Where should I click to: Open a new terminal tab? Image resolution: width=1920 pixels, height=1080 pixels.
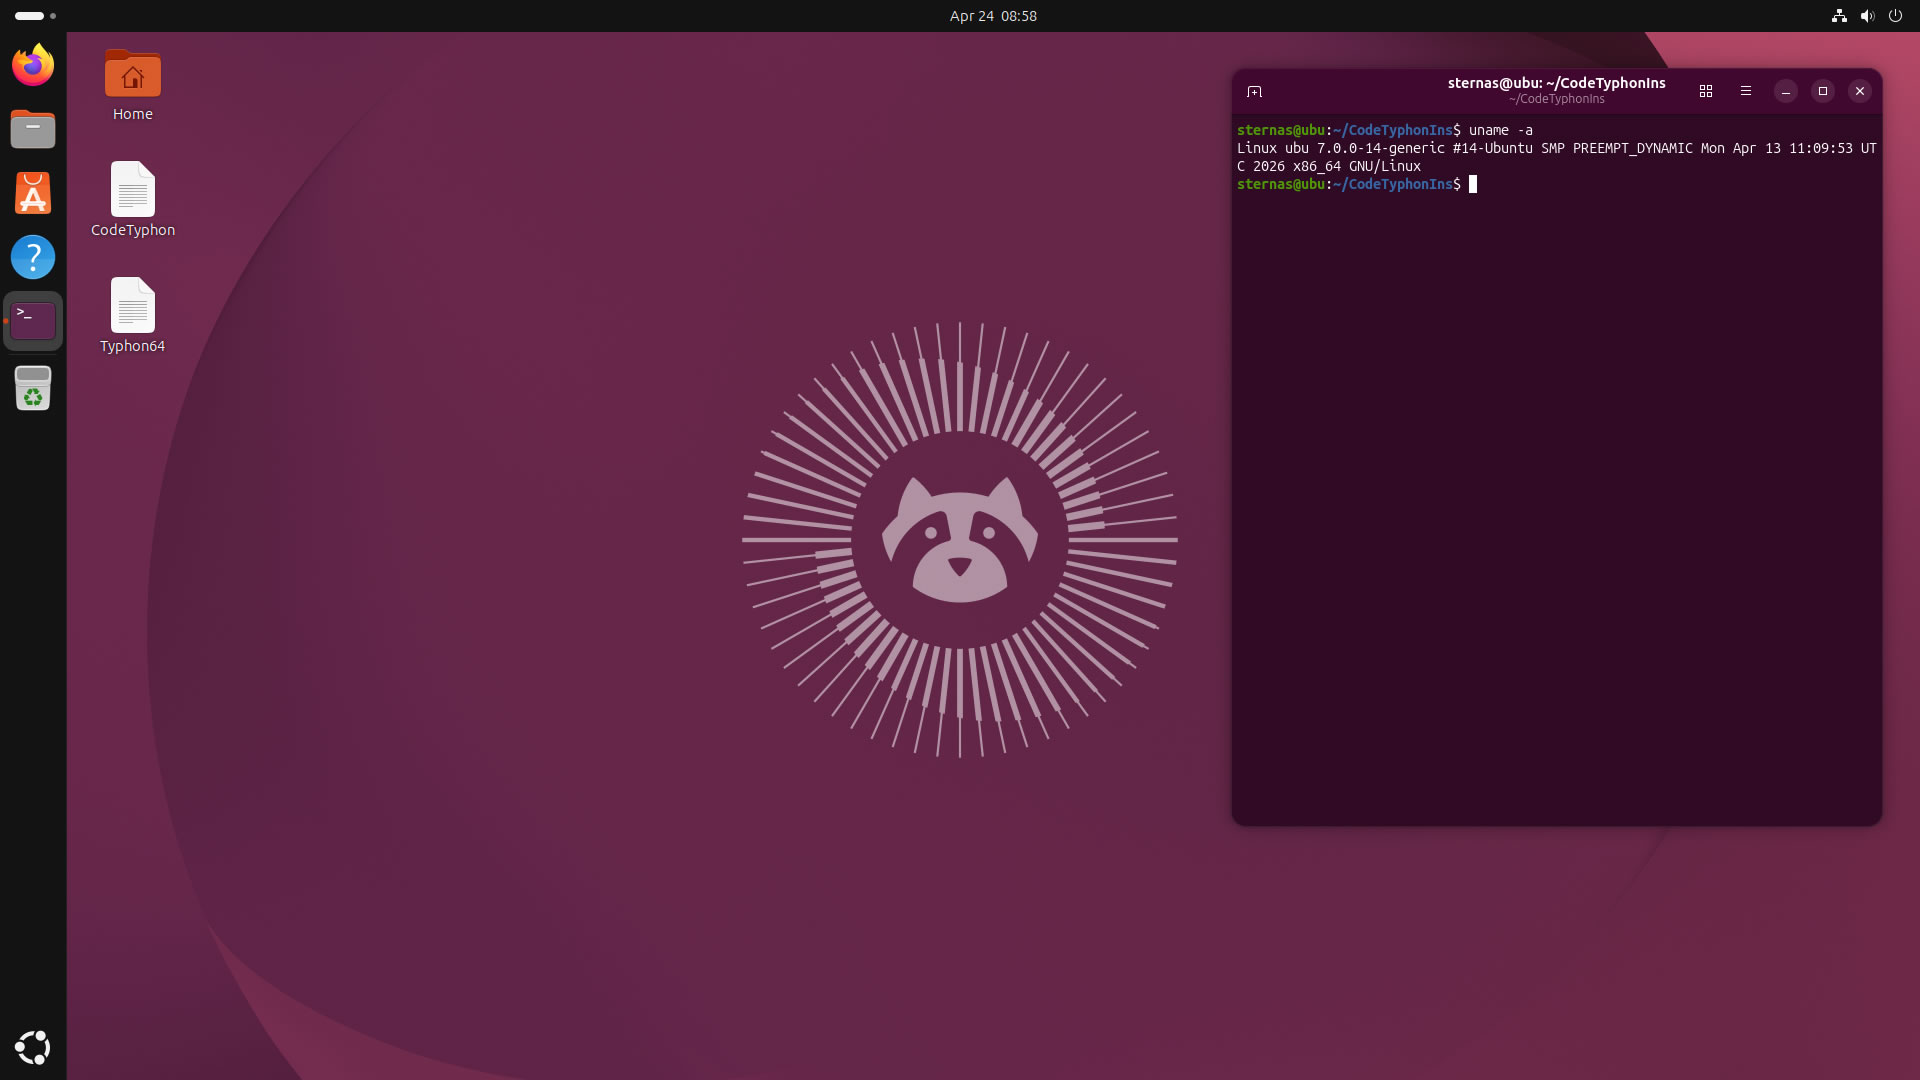coord(1254,91)
